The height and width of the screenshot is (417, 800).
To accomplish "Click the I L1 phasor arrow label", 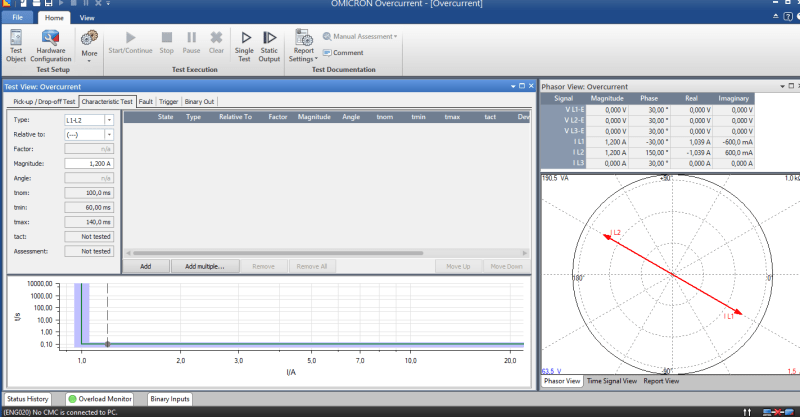I will [x=728, y=316].
